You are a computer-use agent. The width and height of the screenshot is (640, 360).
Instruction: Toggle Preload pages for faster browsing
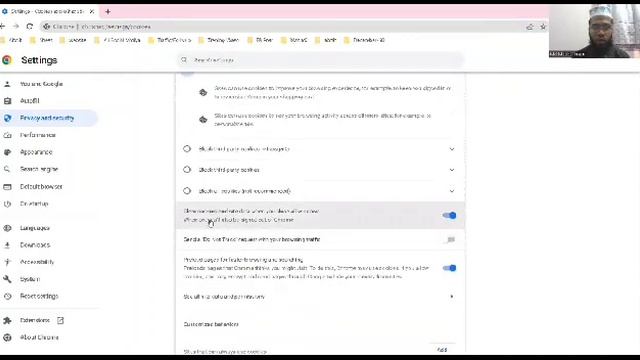[449, 268]
